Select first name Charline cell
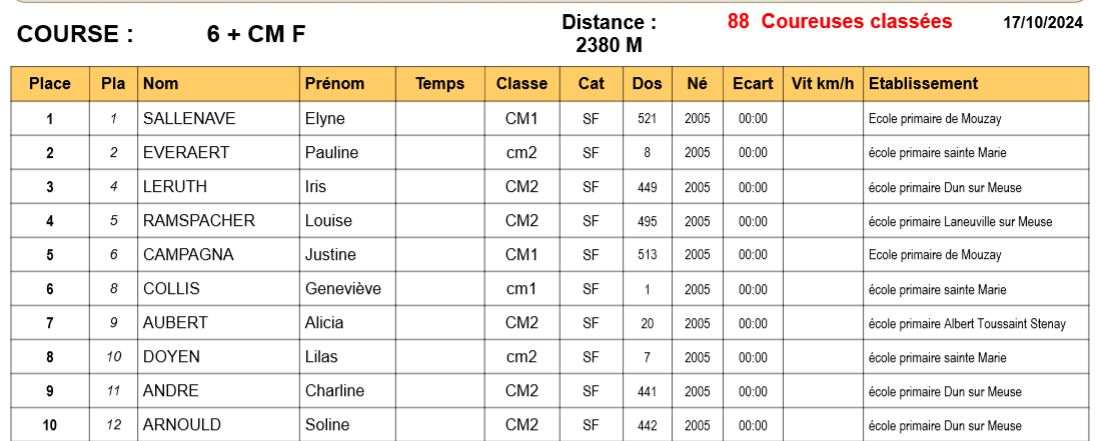Screen dimensions: 1096x441 tap(347, 391)
